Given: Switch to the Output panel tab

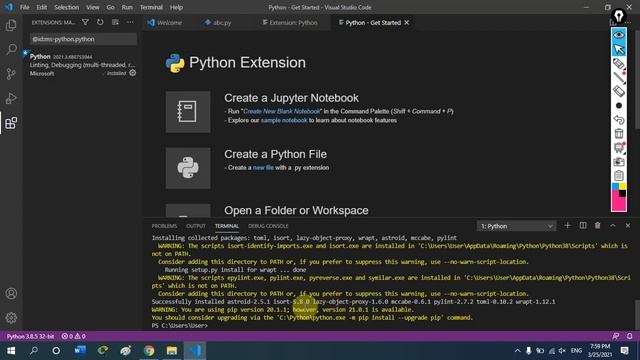Looking at the screenshot, I should (x=196, y=226).
